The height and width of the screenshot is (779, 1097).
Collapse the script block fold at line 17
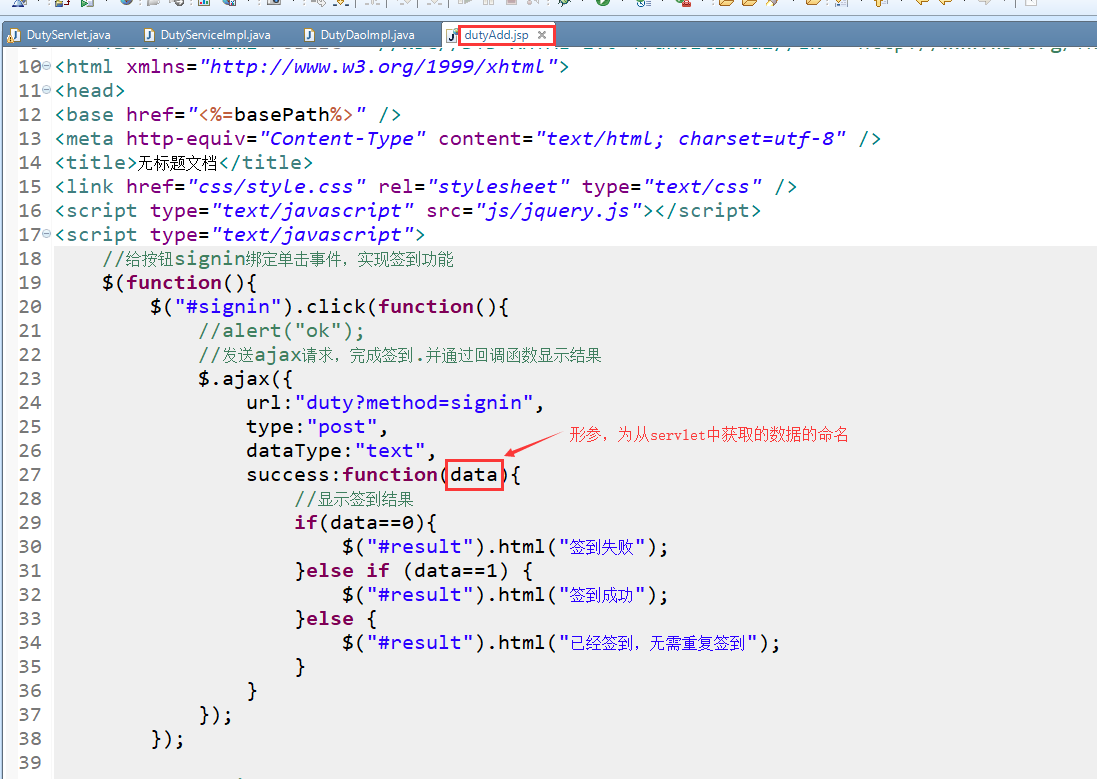[47, 234]
